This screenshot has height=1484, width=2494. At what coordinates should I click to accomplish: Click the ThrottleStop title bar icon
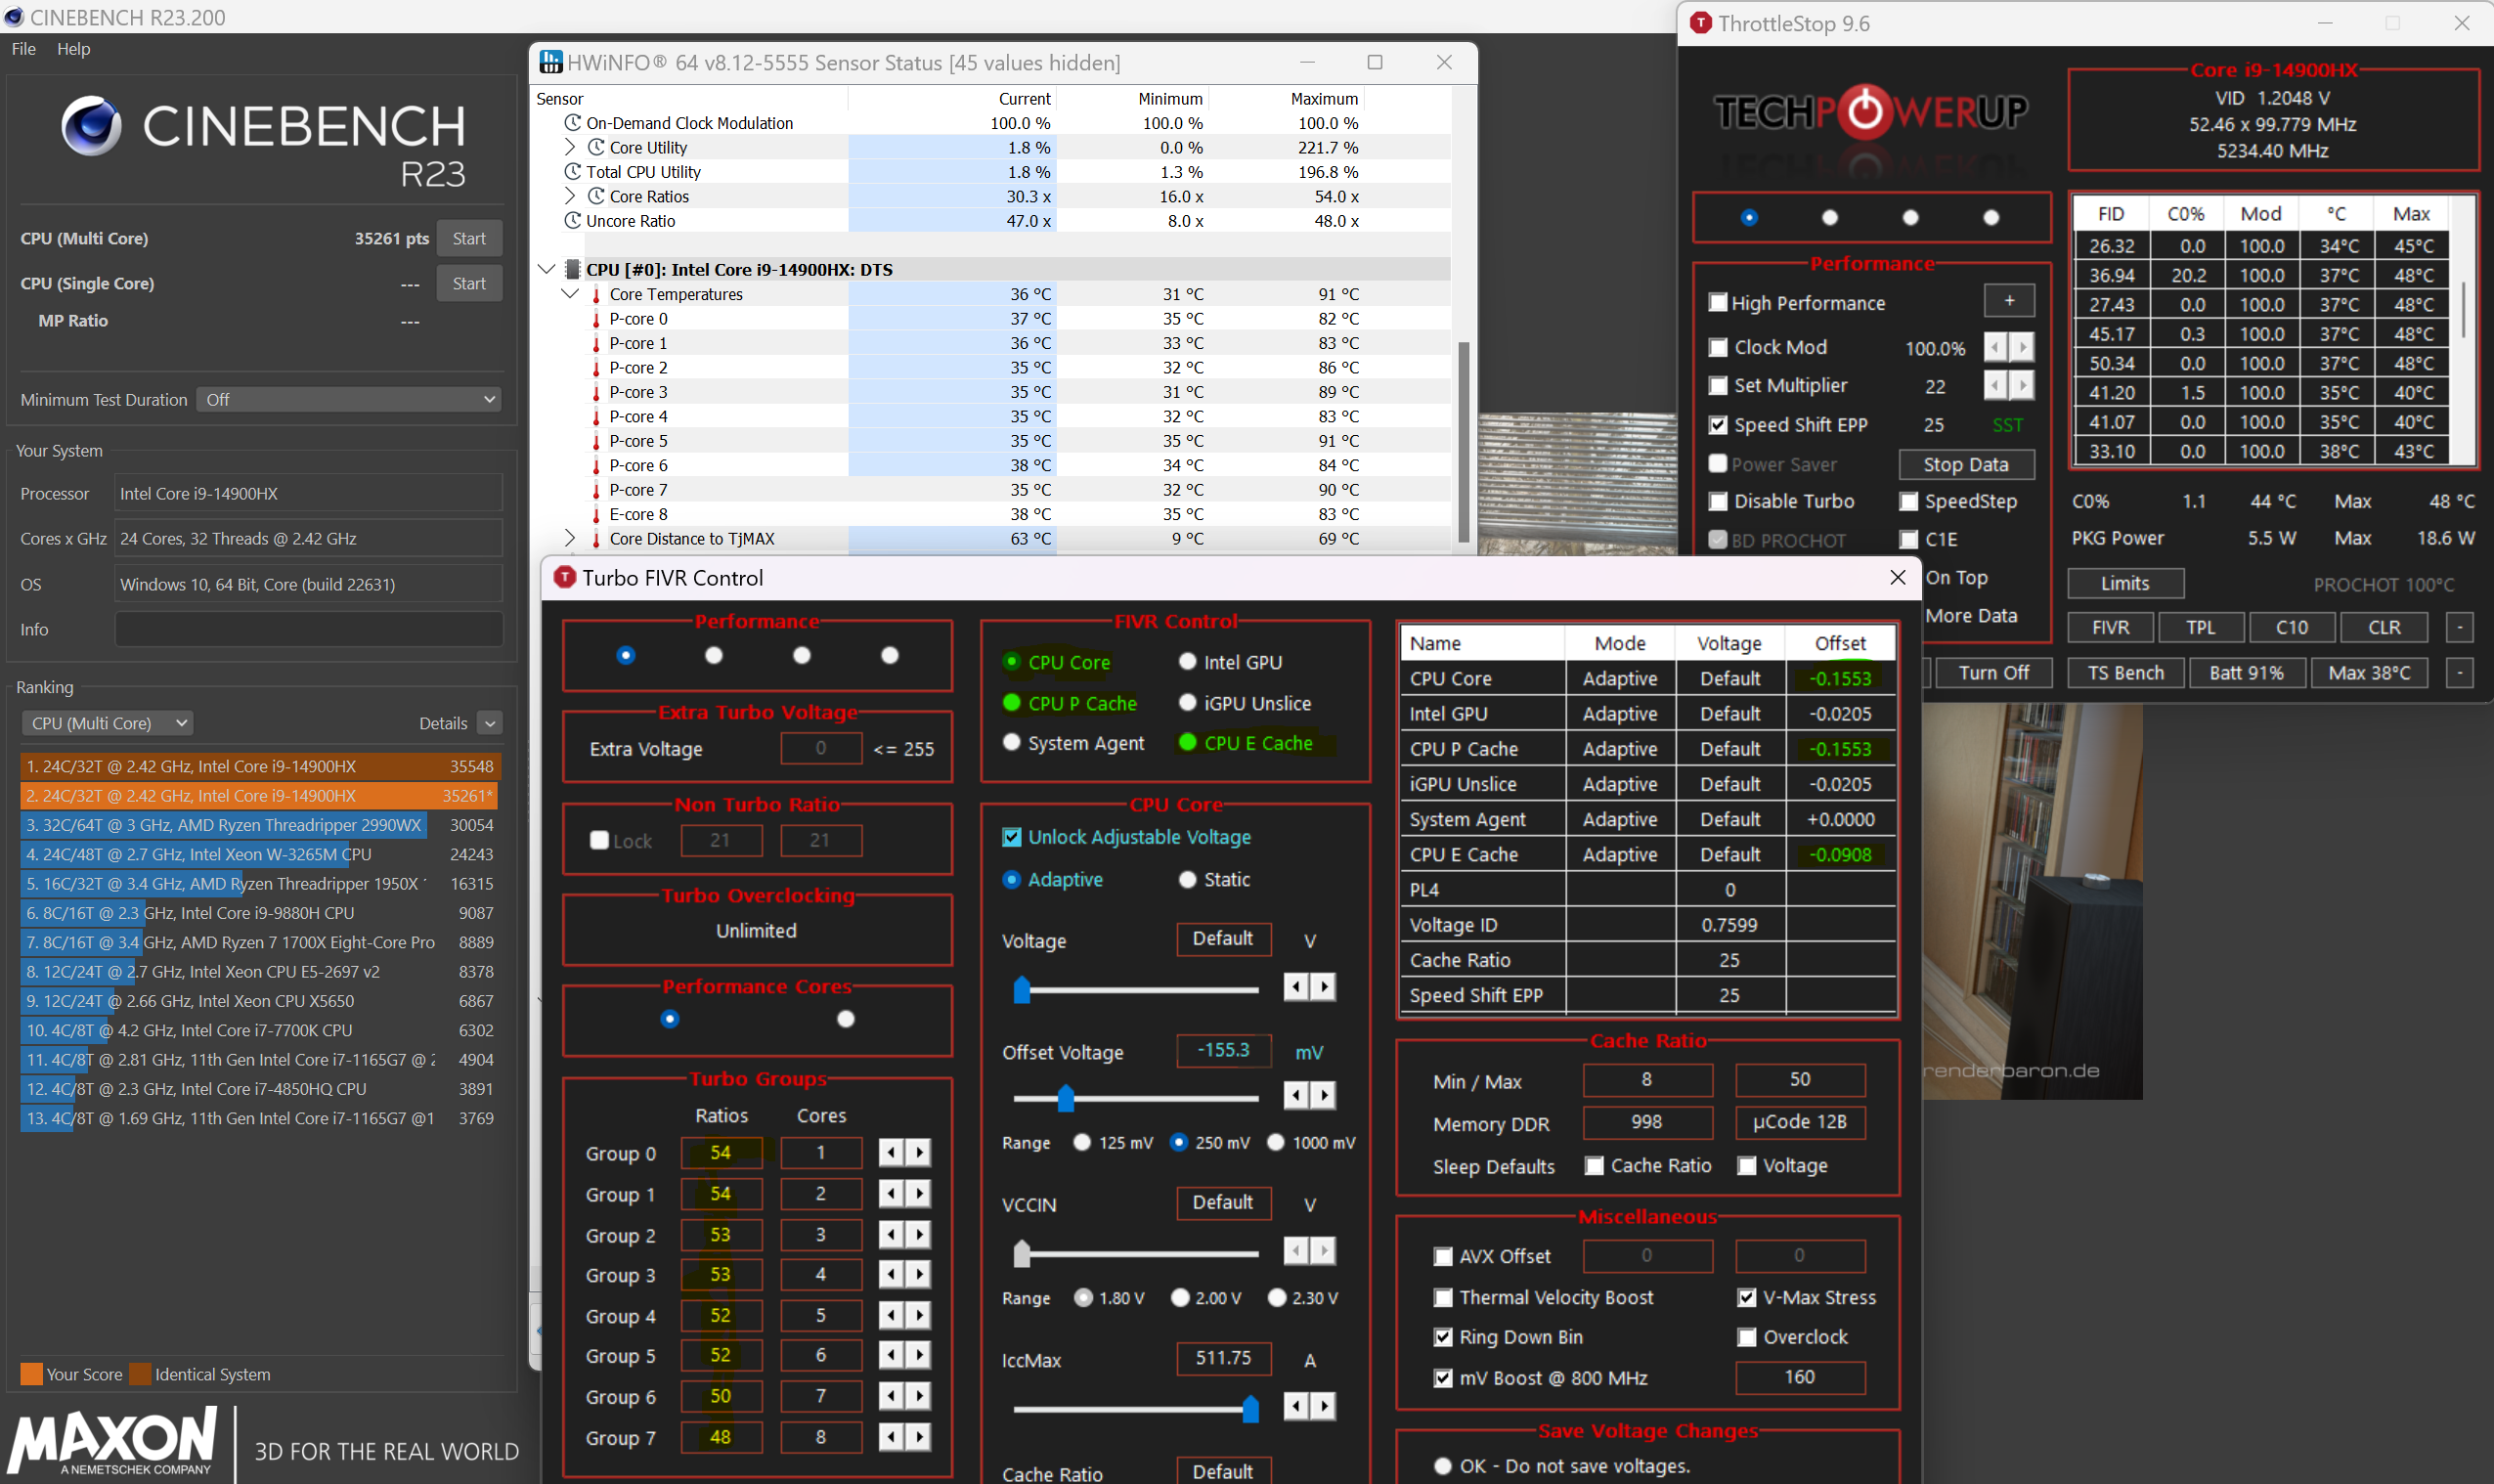[x=1700, y=23]
